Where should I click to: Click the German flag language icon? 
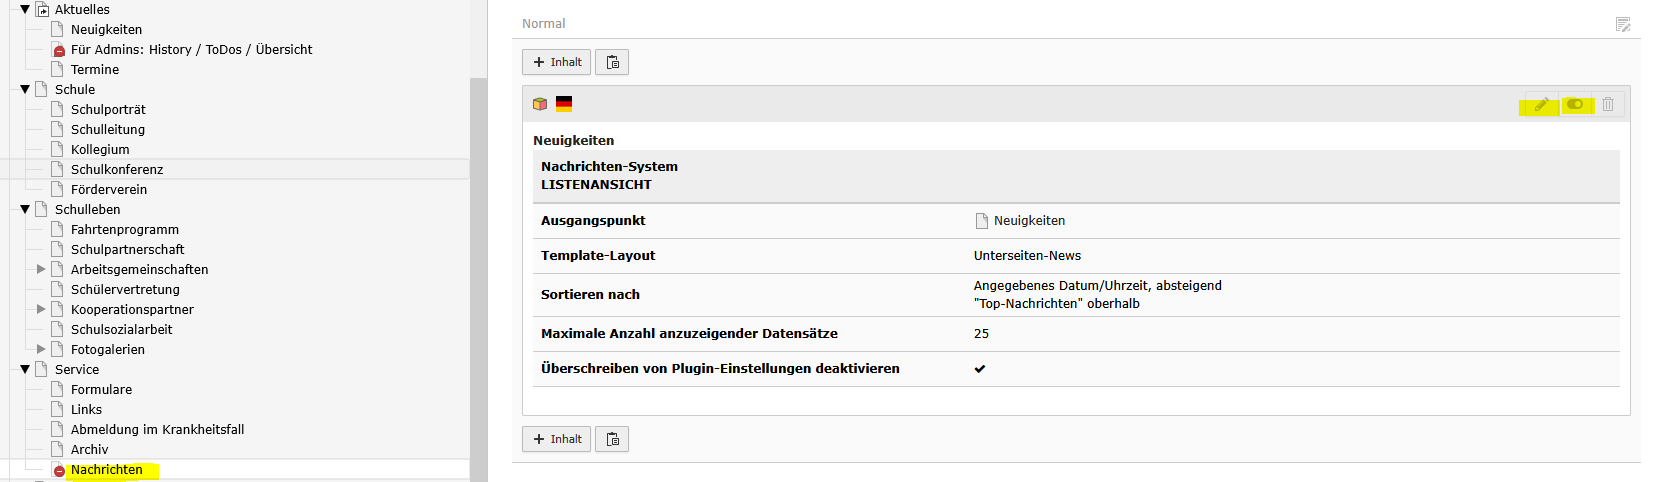tap(564, 103)
